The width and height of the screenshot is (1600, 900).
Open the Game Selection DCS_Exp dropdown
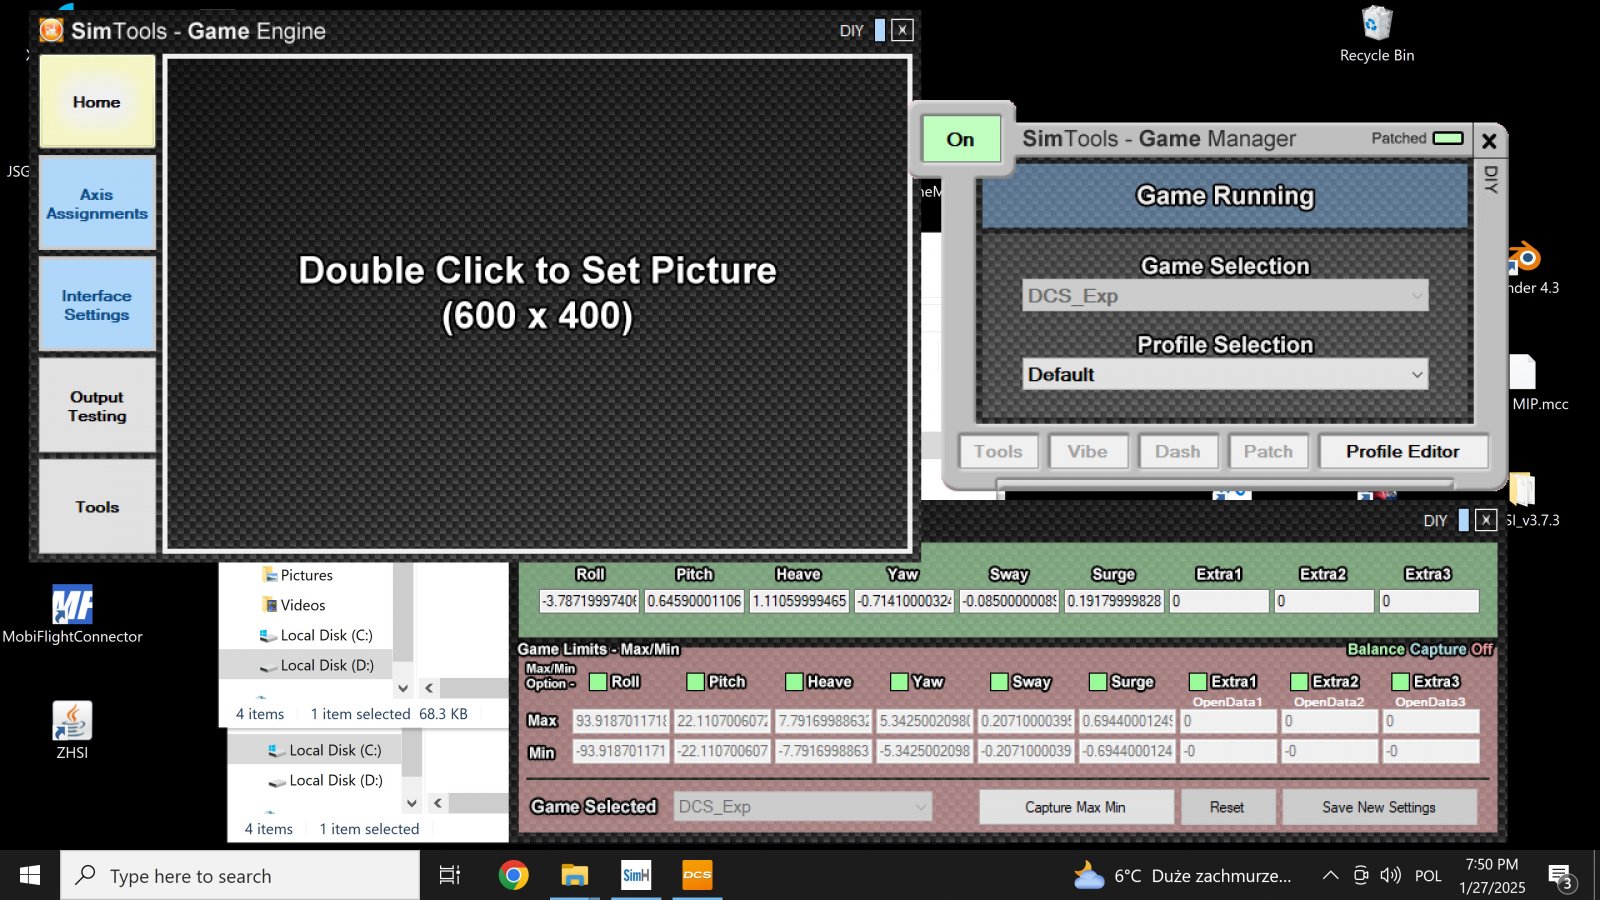click(1225, 296)
